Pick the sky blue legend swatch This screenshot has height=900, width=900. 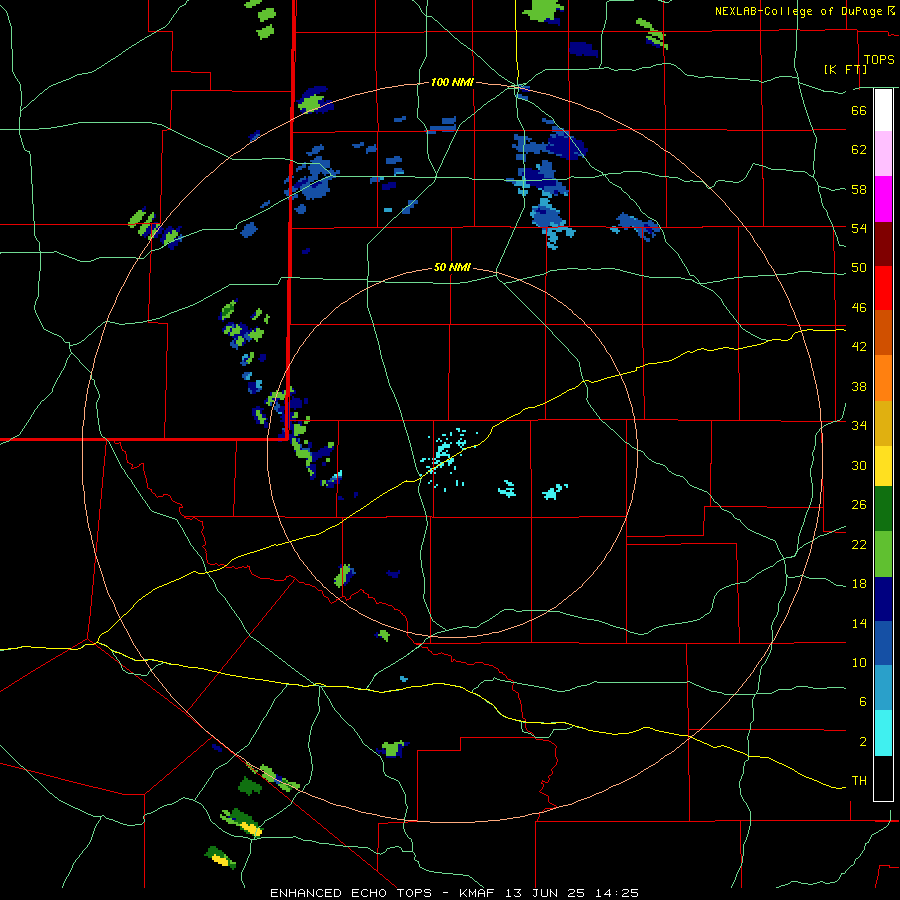(x=883, y=688)
